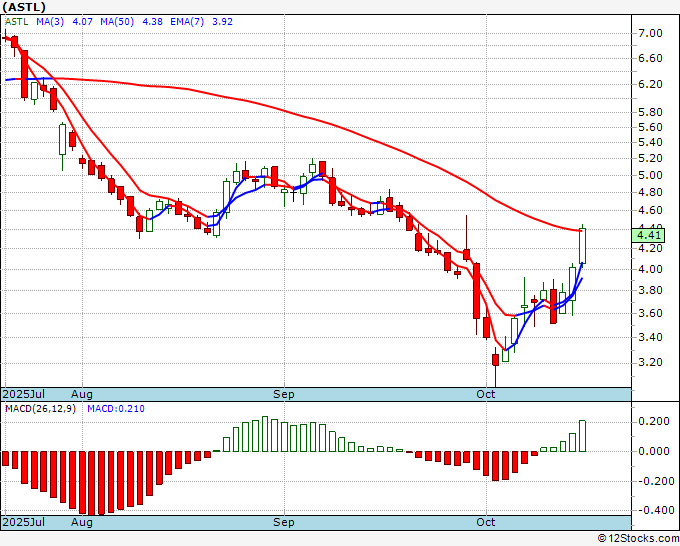Click the MA(3) value 4.07
680x546 pixels.
[x=82, y=21]
